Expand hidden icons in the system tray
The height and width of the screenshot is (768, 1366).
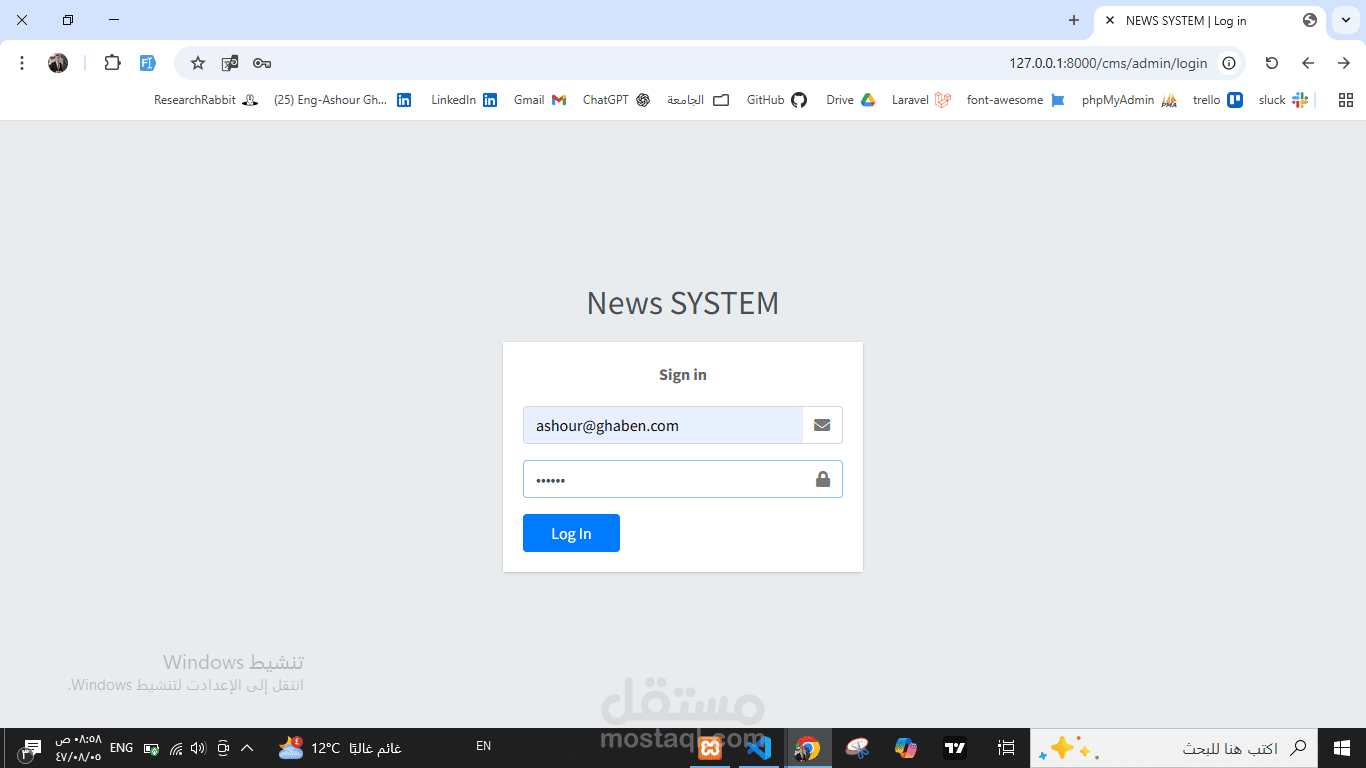click(246, 747)
